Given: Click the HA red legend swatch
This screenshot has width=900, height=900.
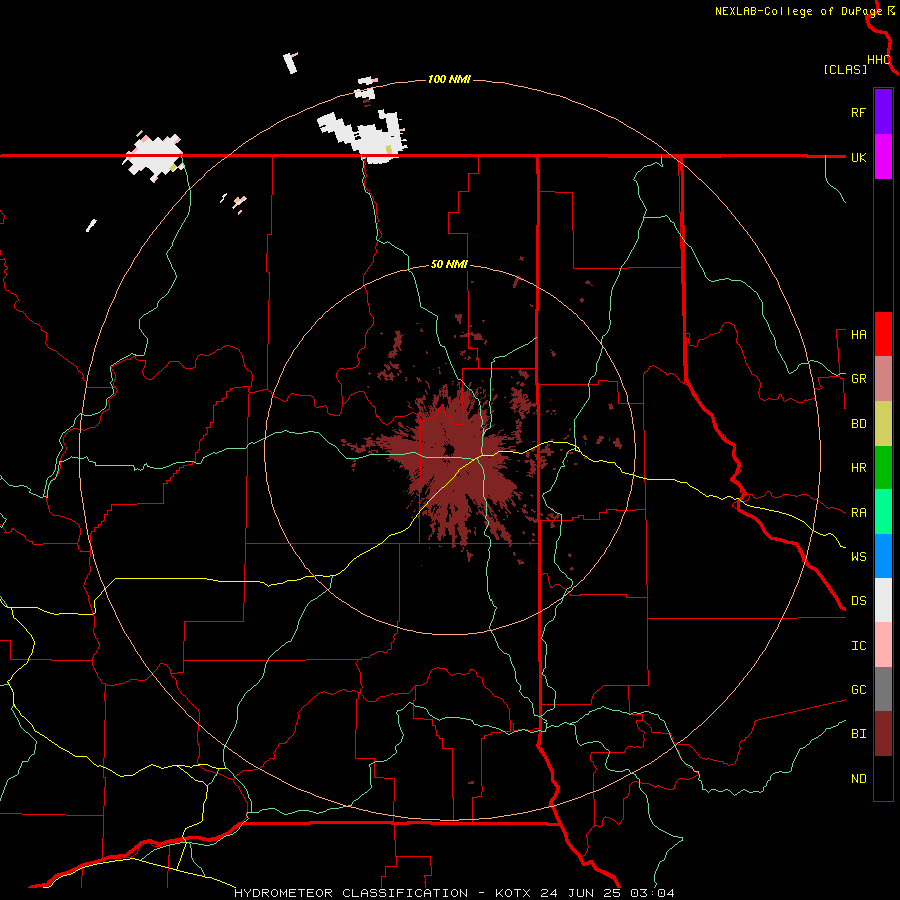Looking at the screenshot, I should [883, 334].
